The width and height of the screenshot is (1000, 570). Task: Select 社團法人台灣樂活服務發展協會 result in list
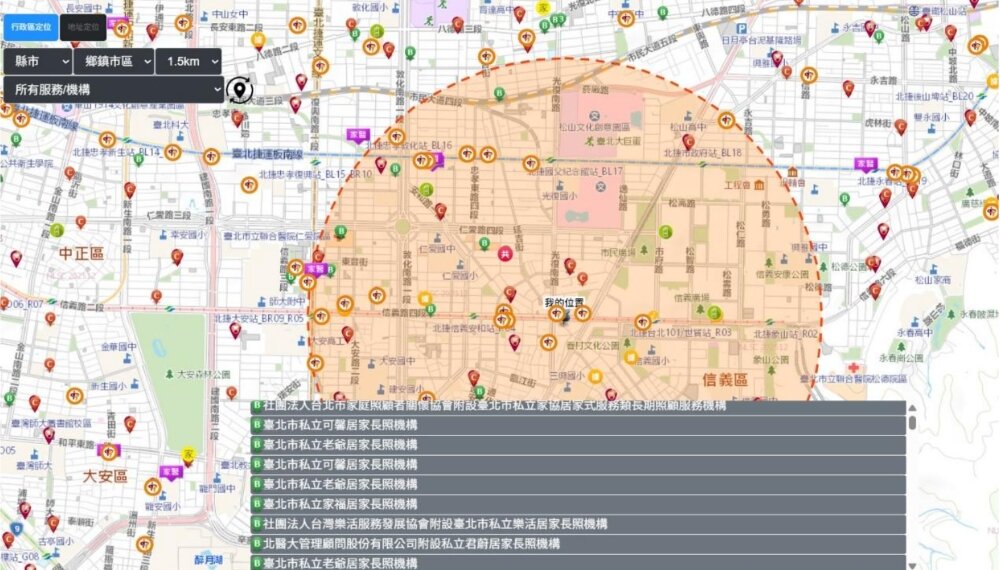[x=578, y=524]
